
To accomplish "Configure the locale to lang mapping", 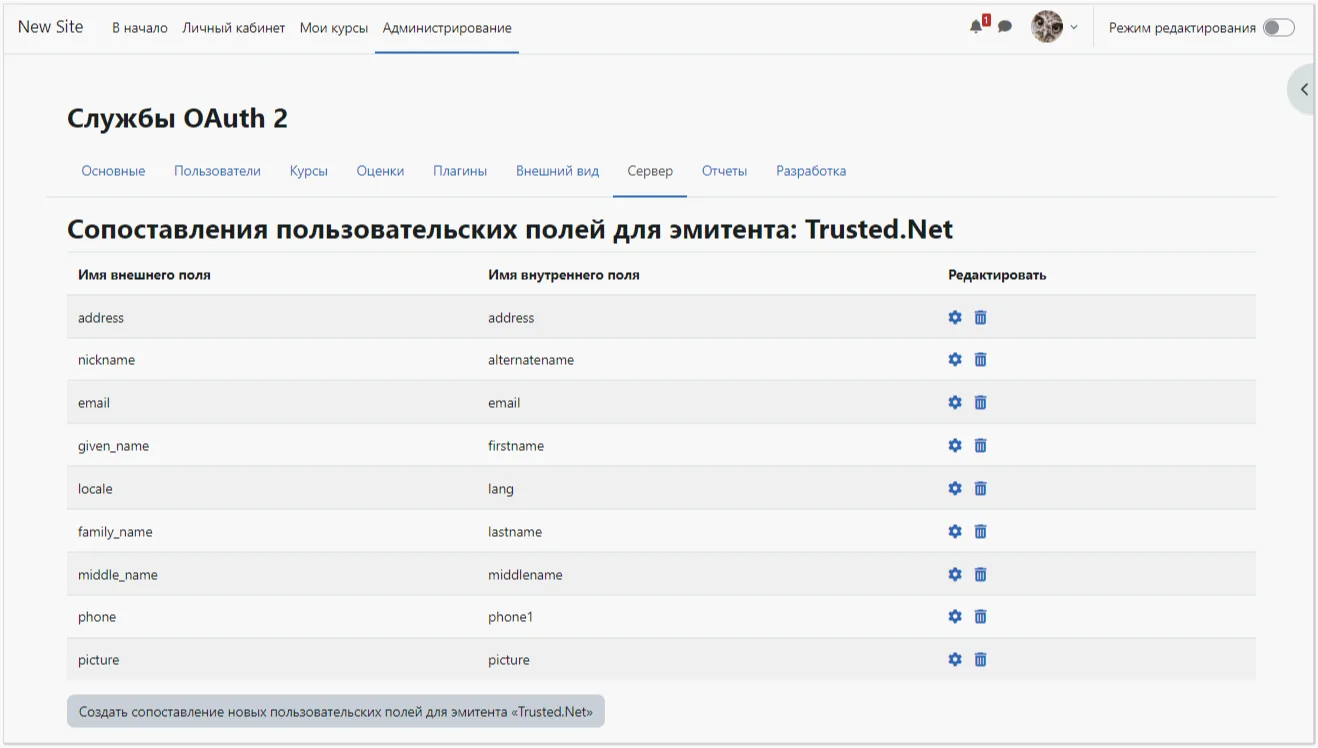I will [x=954, y=488].
